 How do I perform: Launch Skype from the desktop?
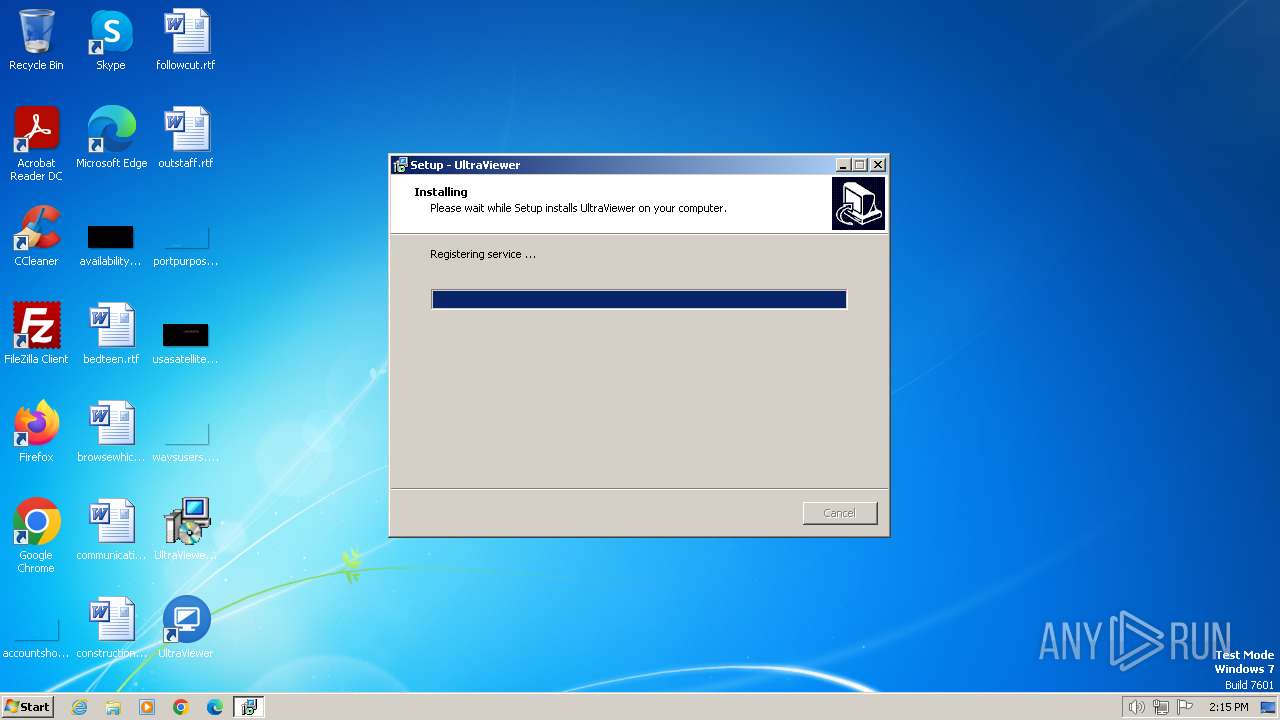point(110,40)
